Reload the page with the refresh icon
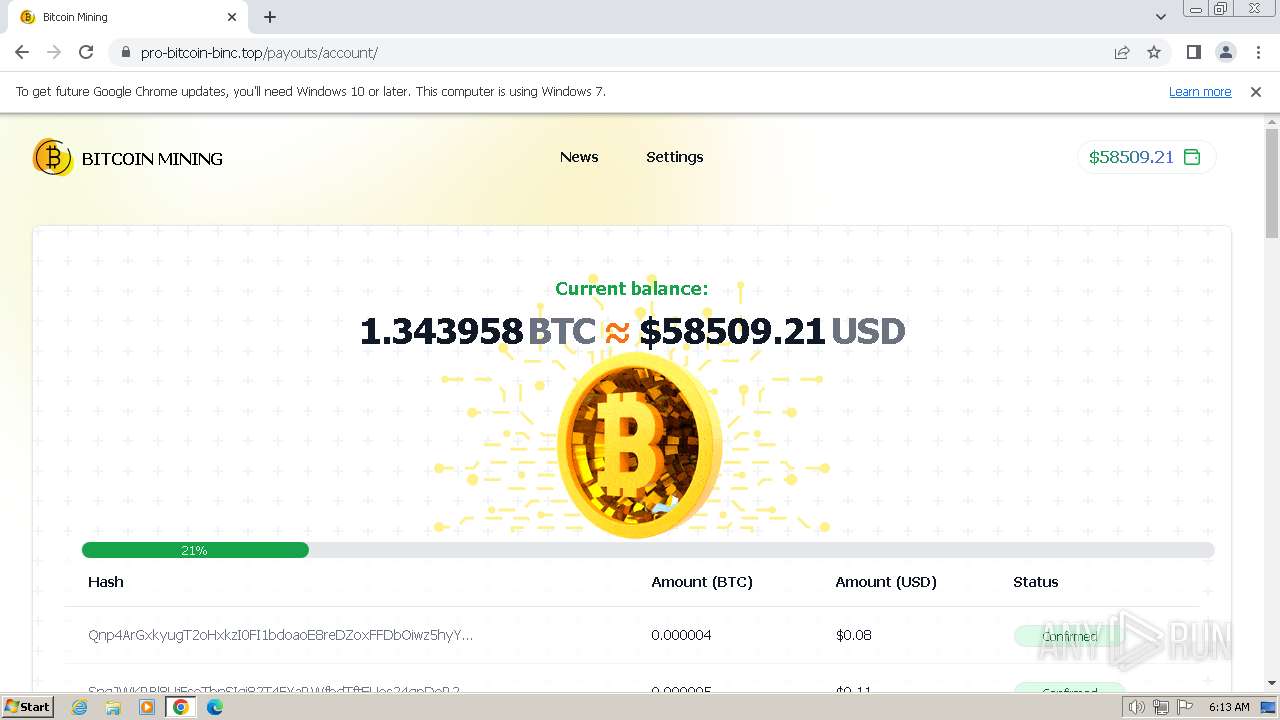The width and height of the screenshot is (1280, 720). [x=86, y=52]
